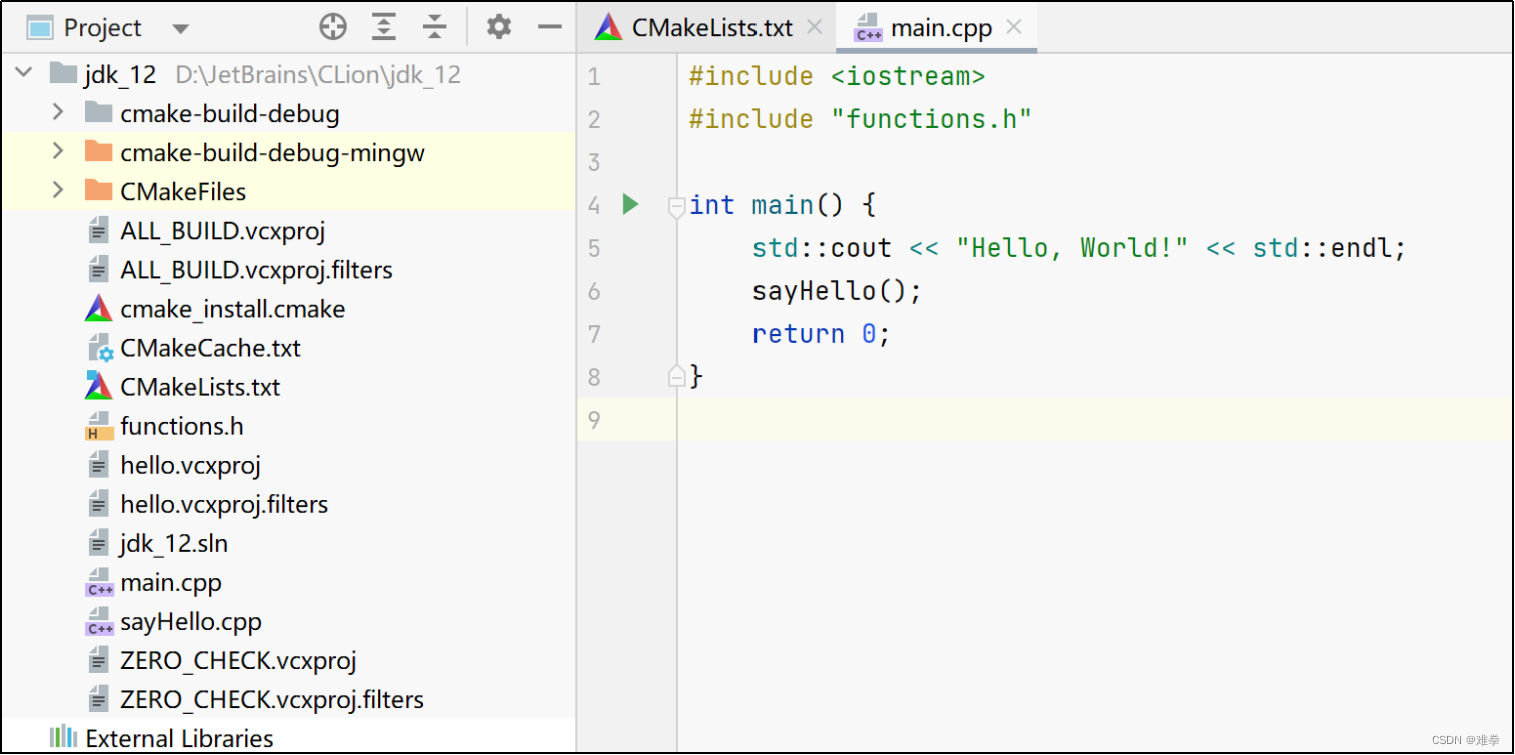Close the CMakeLists.txt editor tab
1515x755 pixels.
coord(815,27)
